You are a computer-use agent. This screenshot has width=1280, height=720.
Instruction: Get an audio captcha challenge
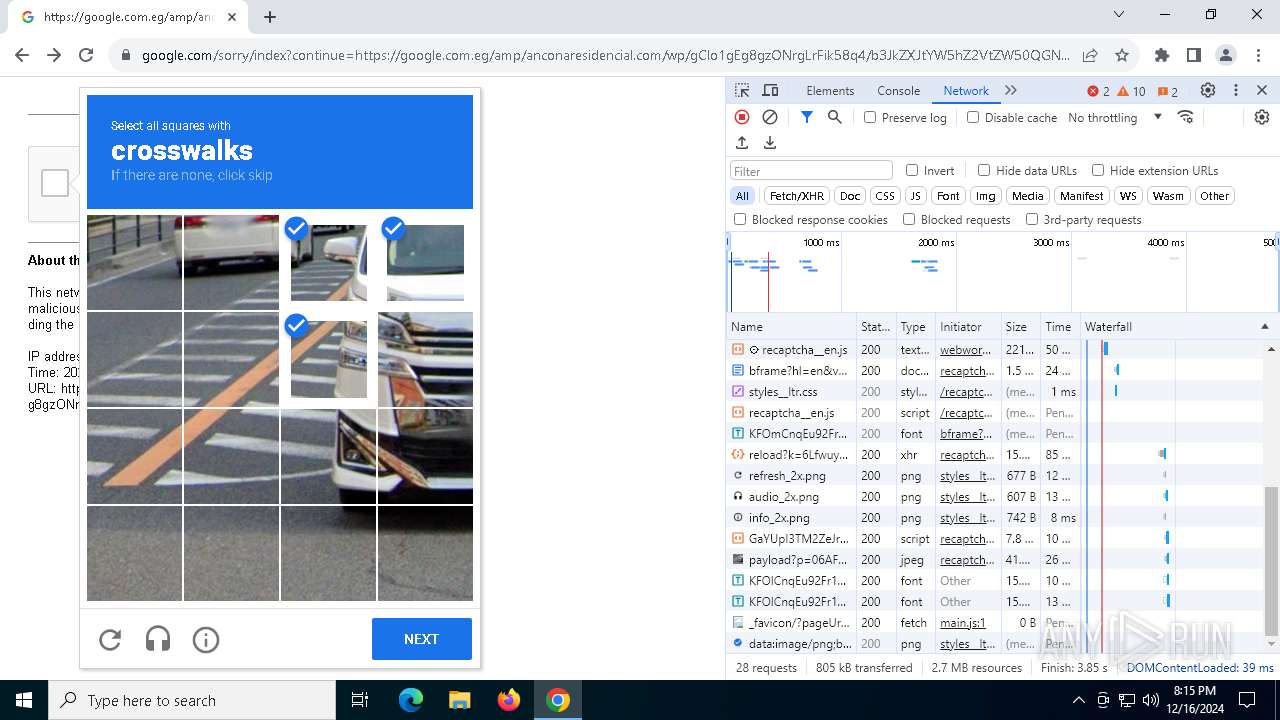coord(158,640)
